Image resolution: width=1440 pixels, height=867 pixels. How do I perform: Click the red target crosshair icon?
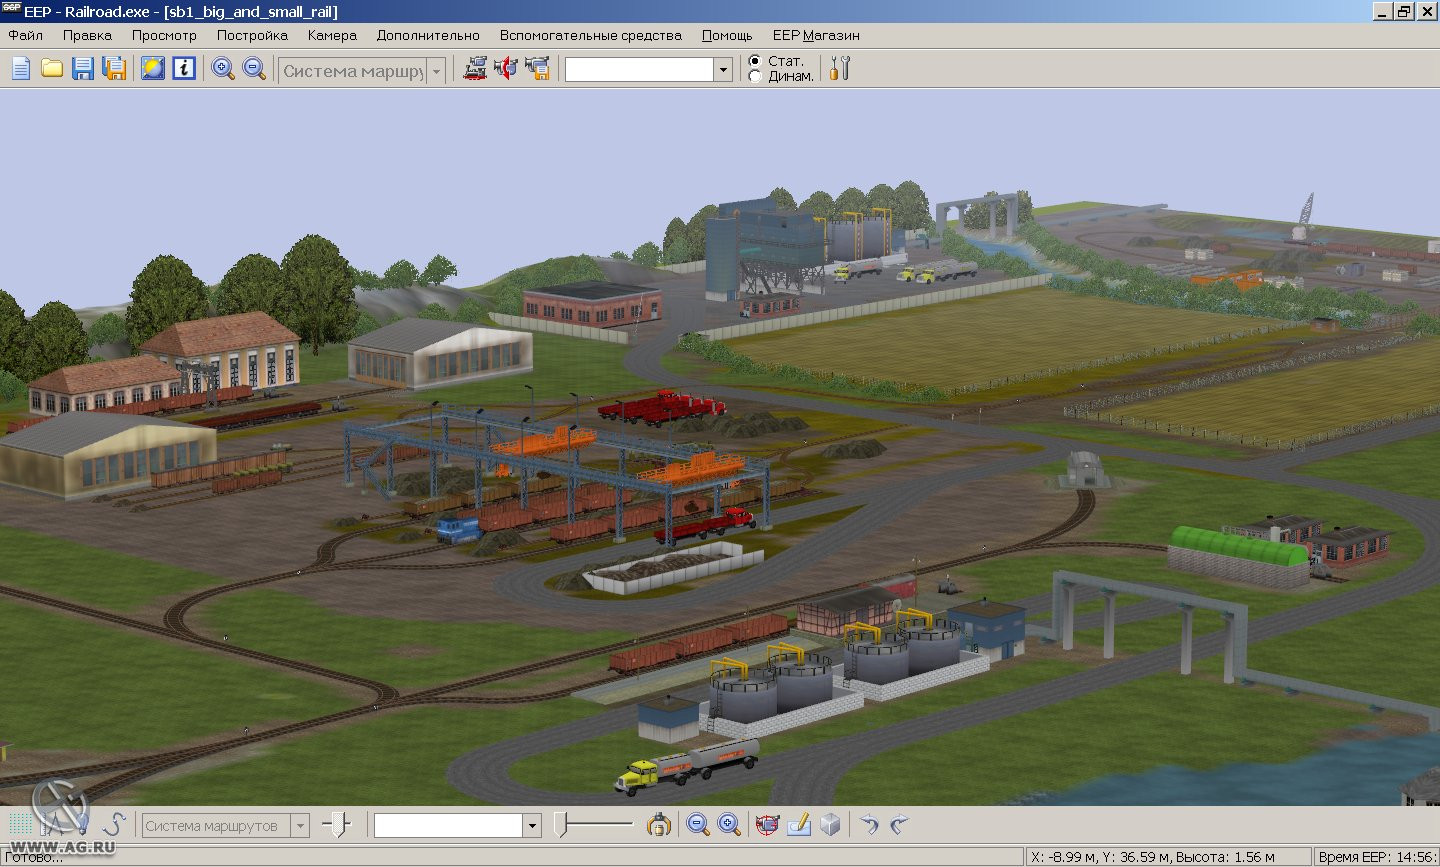coord(767,825)
